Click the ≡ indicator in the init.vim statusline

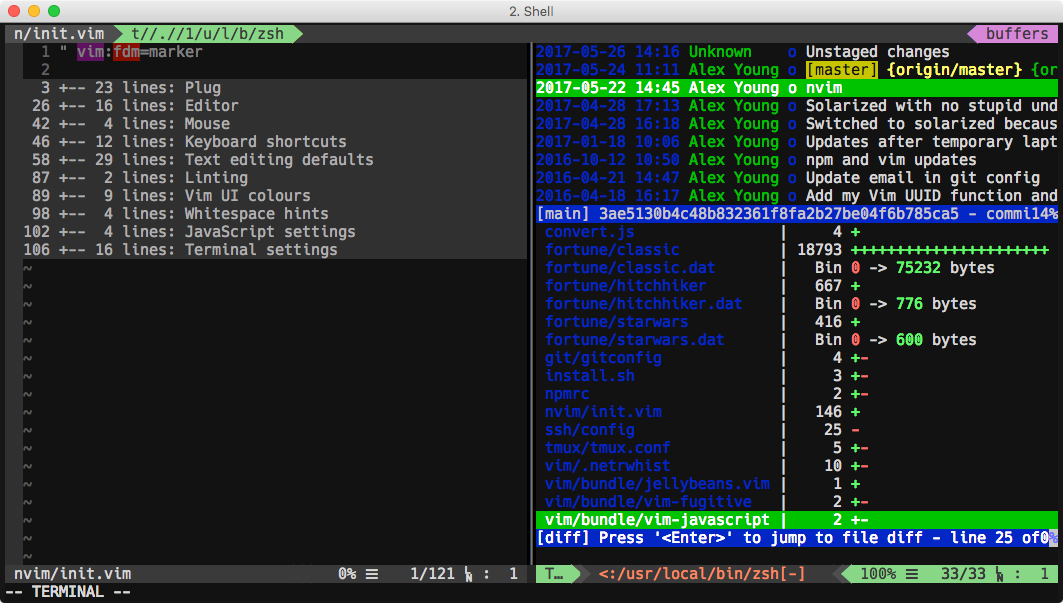[371, 573]
